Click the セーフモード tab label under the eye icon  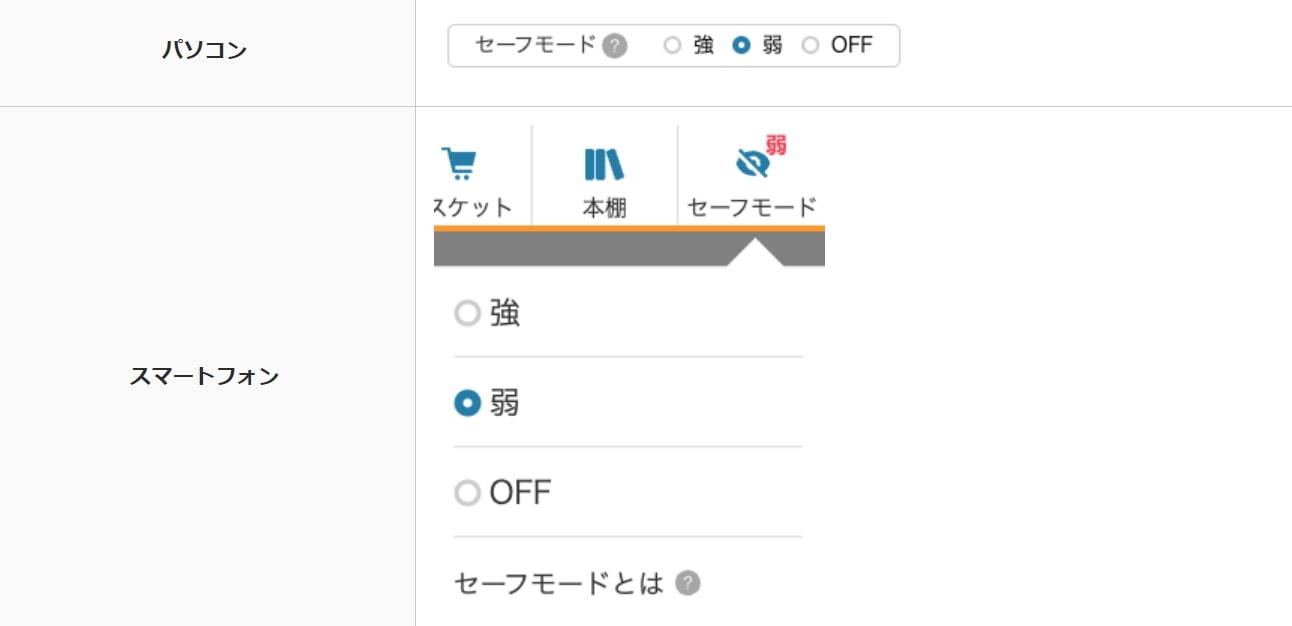(752, 208)
